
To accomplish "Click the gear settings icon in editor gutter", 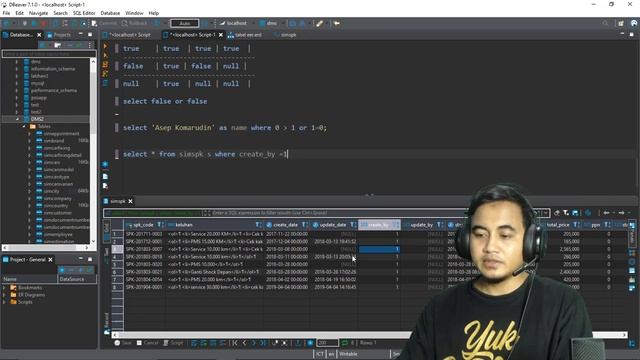I will [105, 164].
